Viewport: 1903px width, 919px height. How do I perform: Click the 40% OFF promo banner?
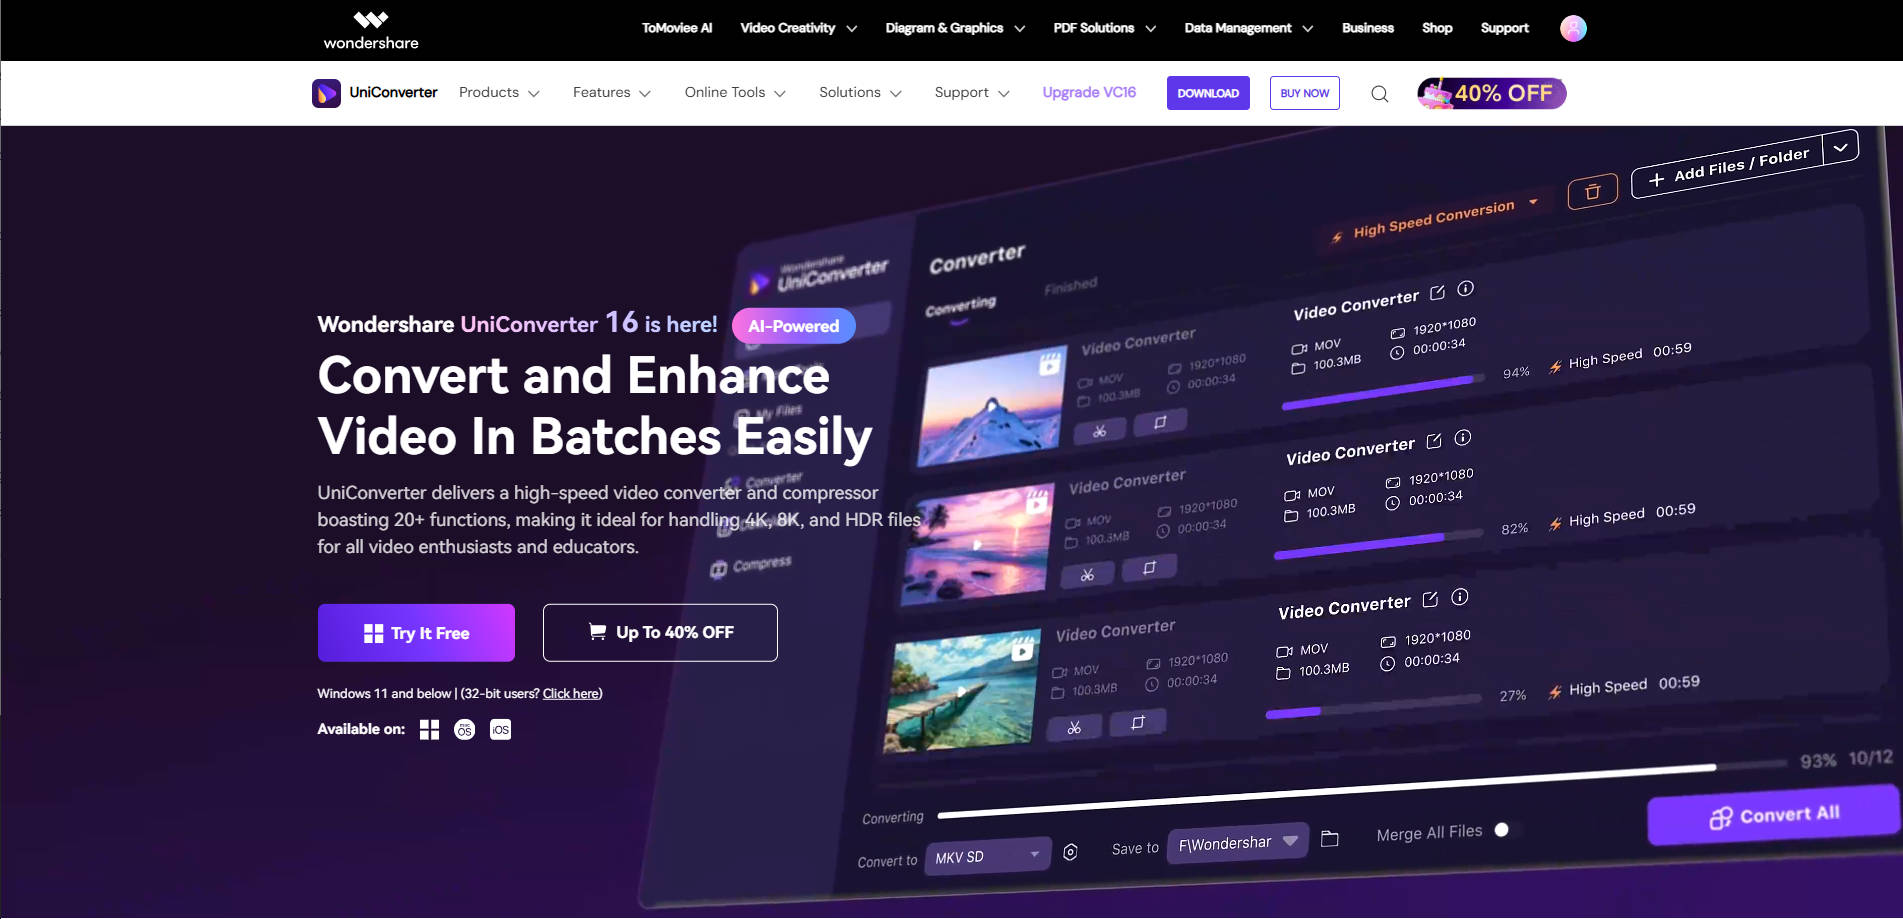1491,93
